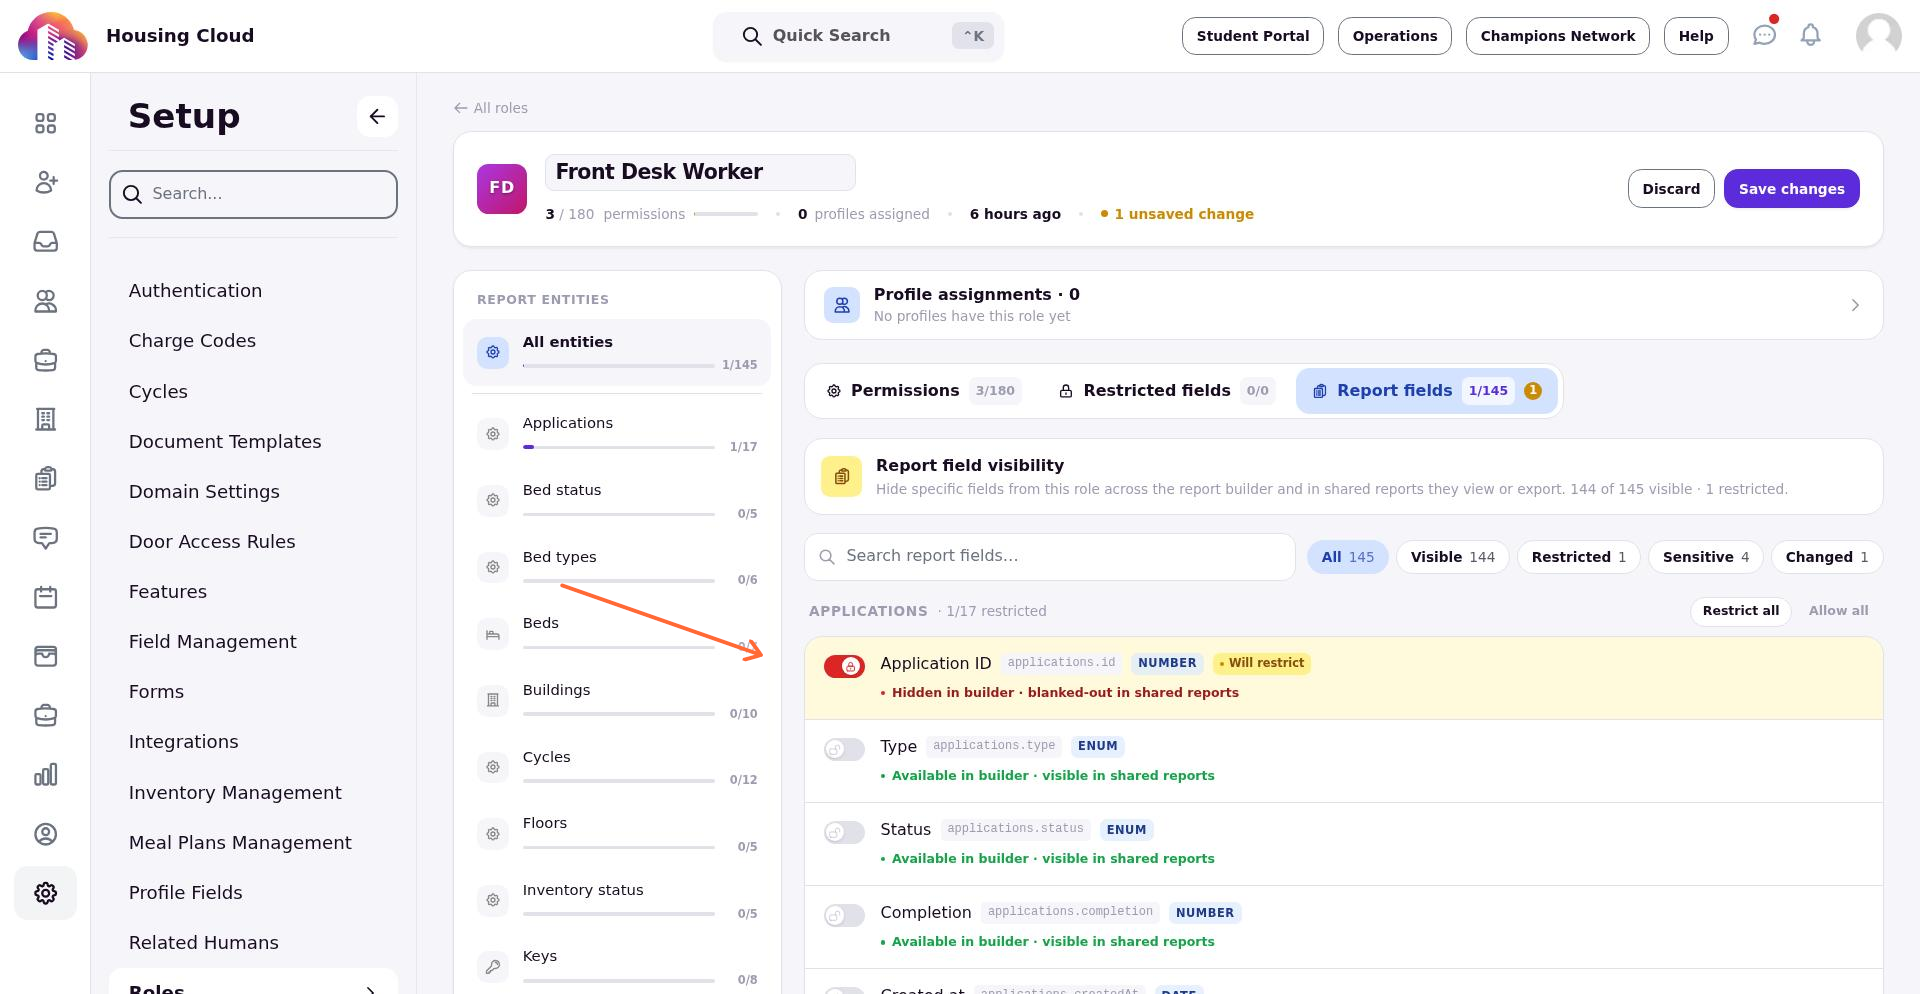Open the dashboard grid icon in left rail

click(45, 123)
